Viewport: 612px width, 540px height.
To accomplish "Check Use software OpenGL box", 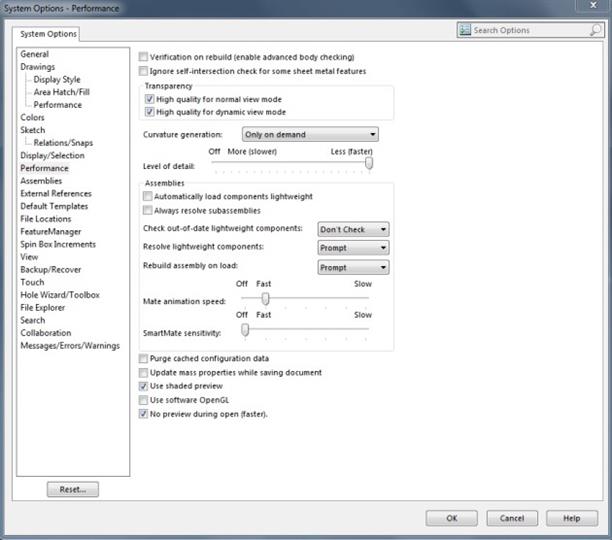I will coord(144,400).
